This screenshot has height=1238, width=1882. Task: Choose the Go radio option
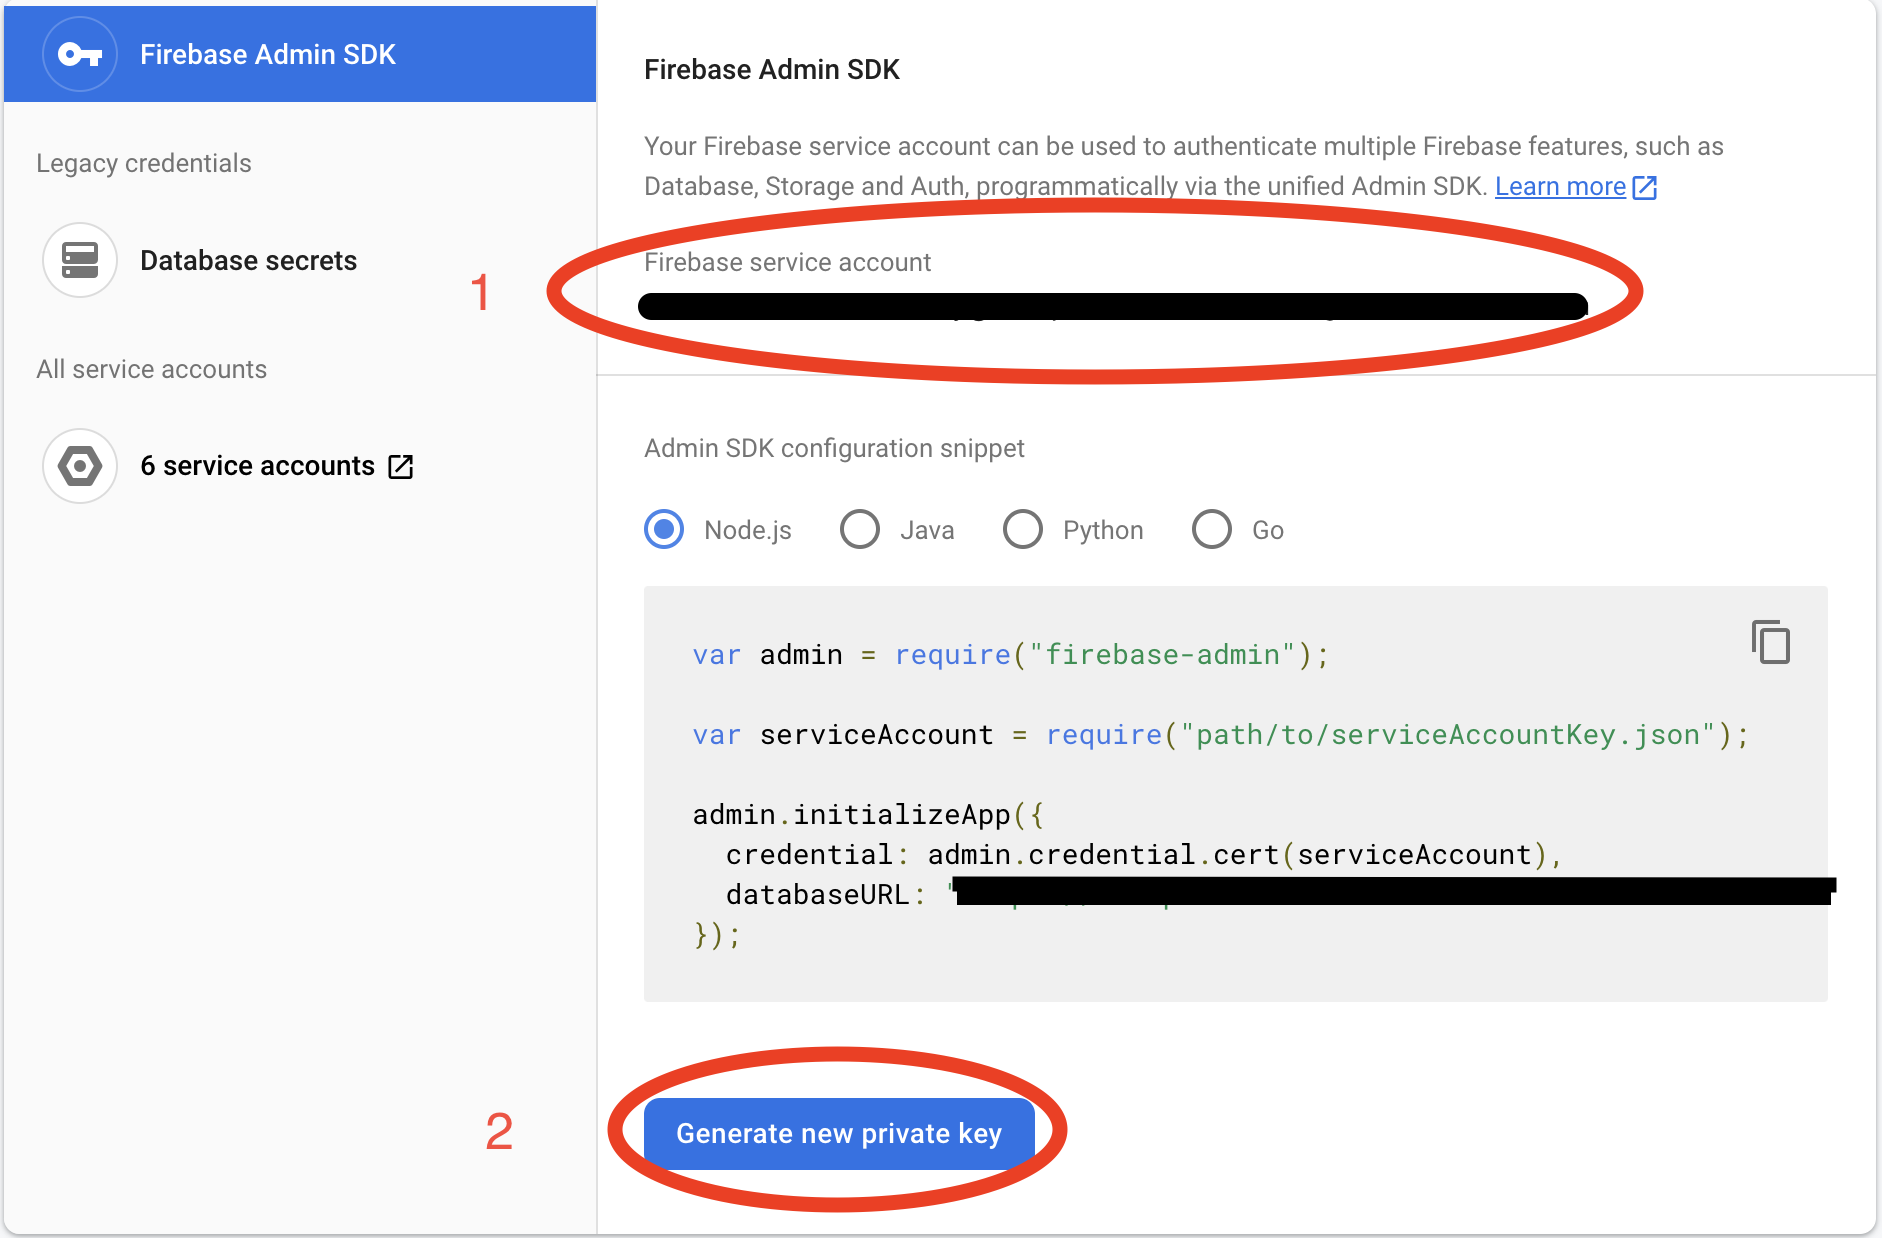point(1212,529)
